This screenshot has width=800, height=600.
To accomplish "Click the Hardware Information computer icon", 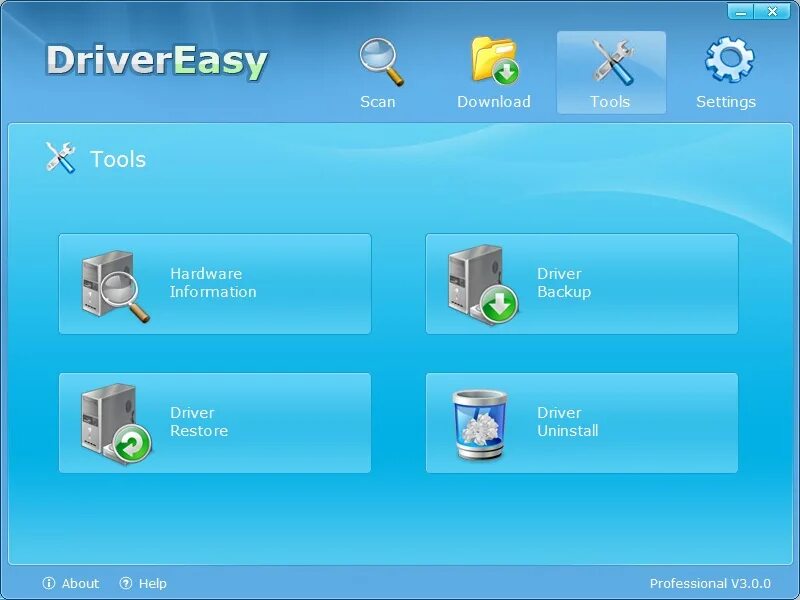I will coord(116,286).
